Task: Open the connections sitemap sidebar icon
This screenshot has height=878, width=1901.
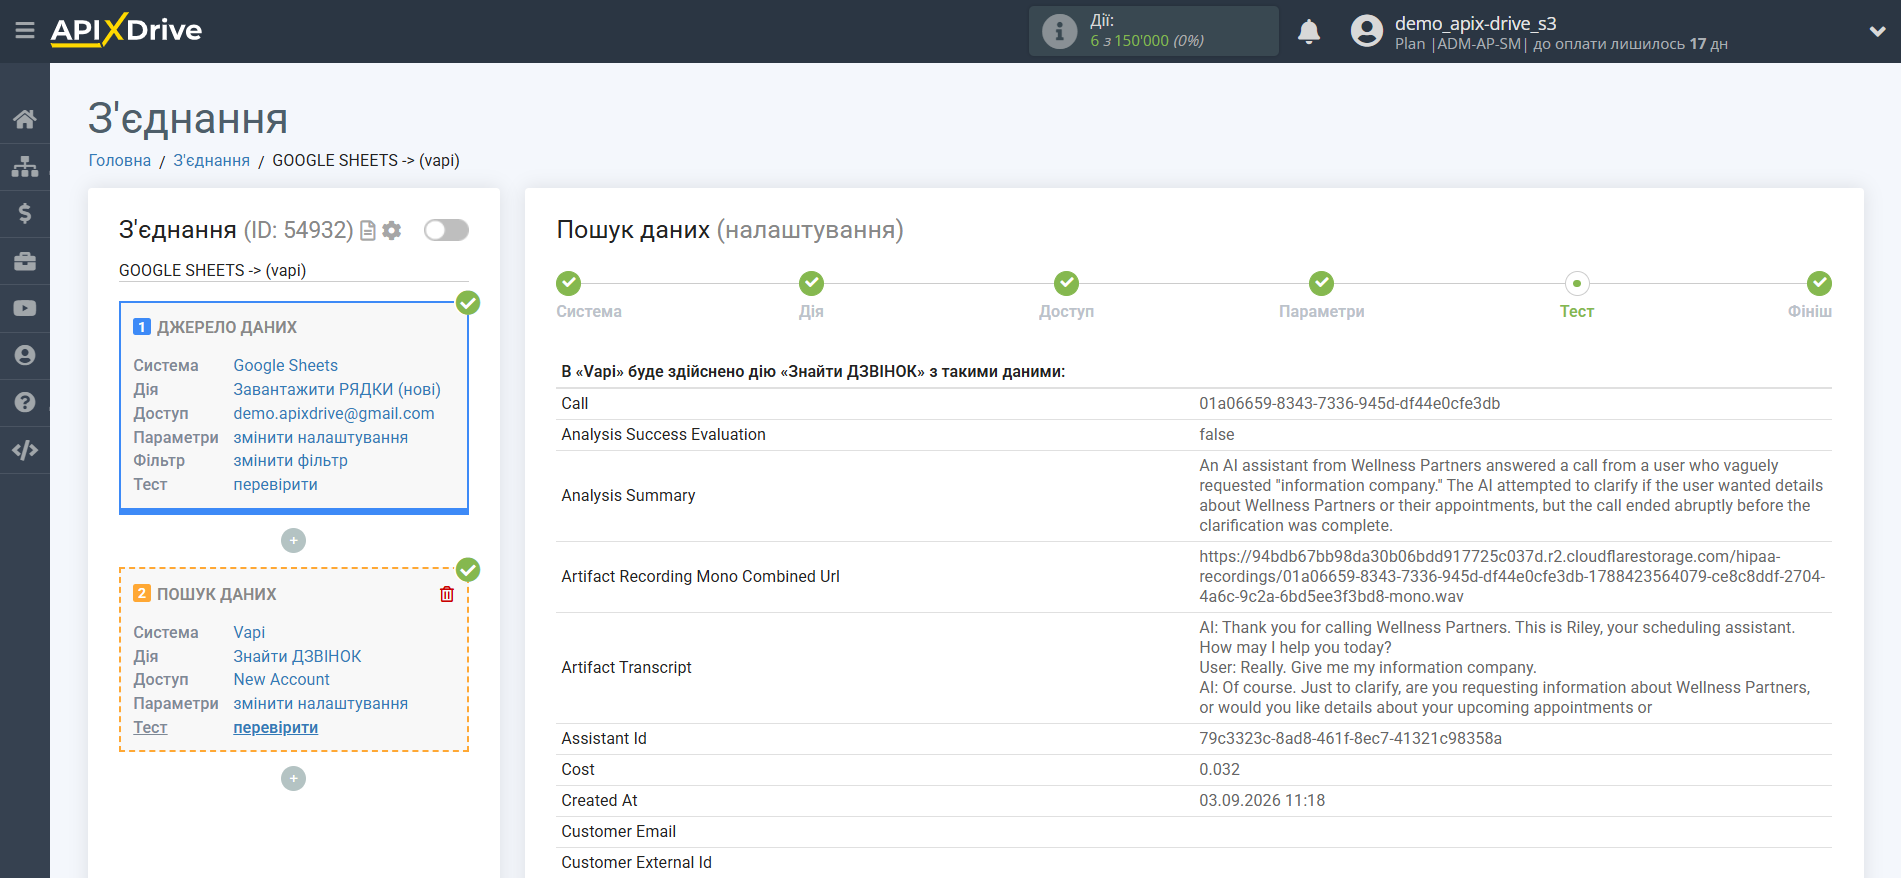Action: click(x=25, y=166)
